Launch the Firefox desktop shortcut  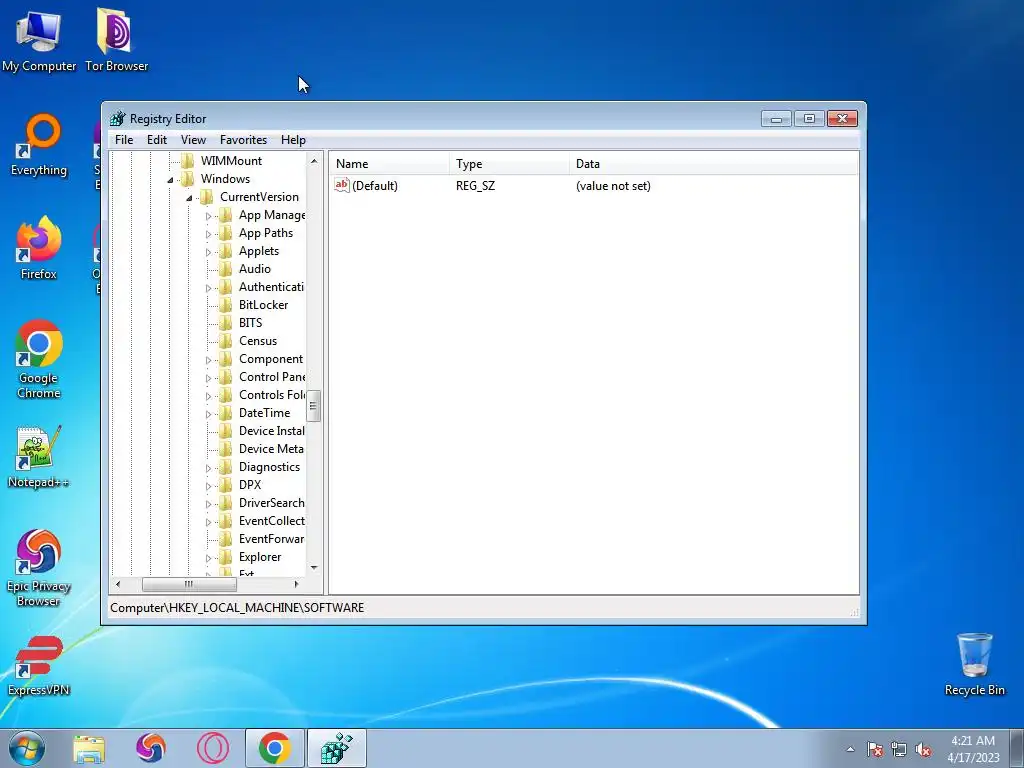point(39,248)
